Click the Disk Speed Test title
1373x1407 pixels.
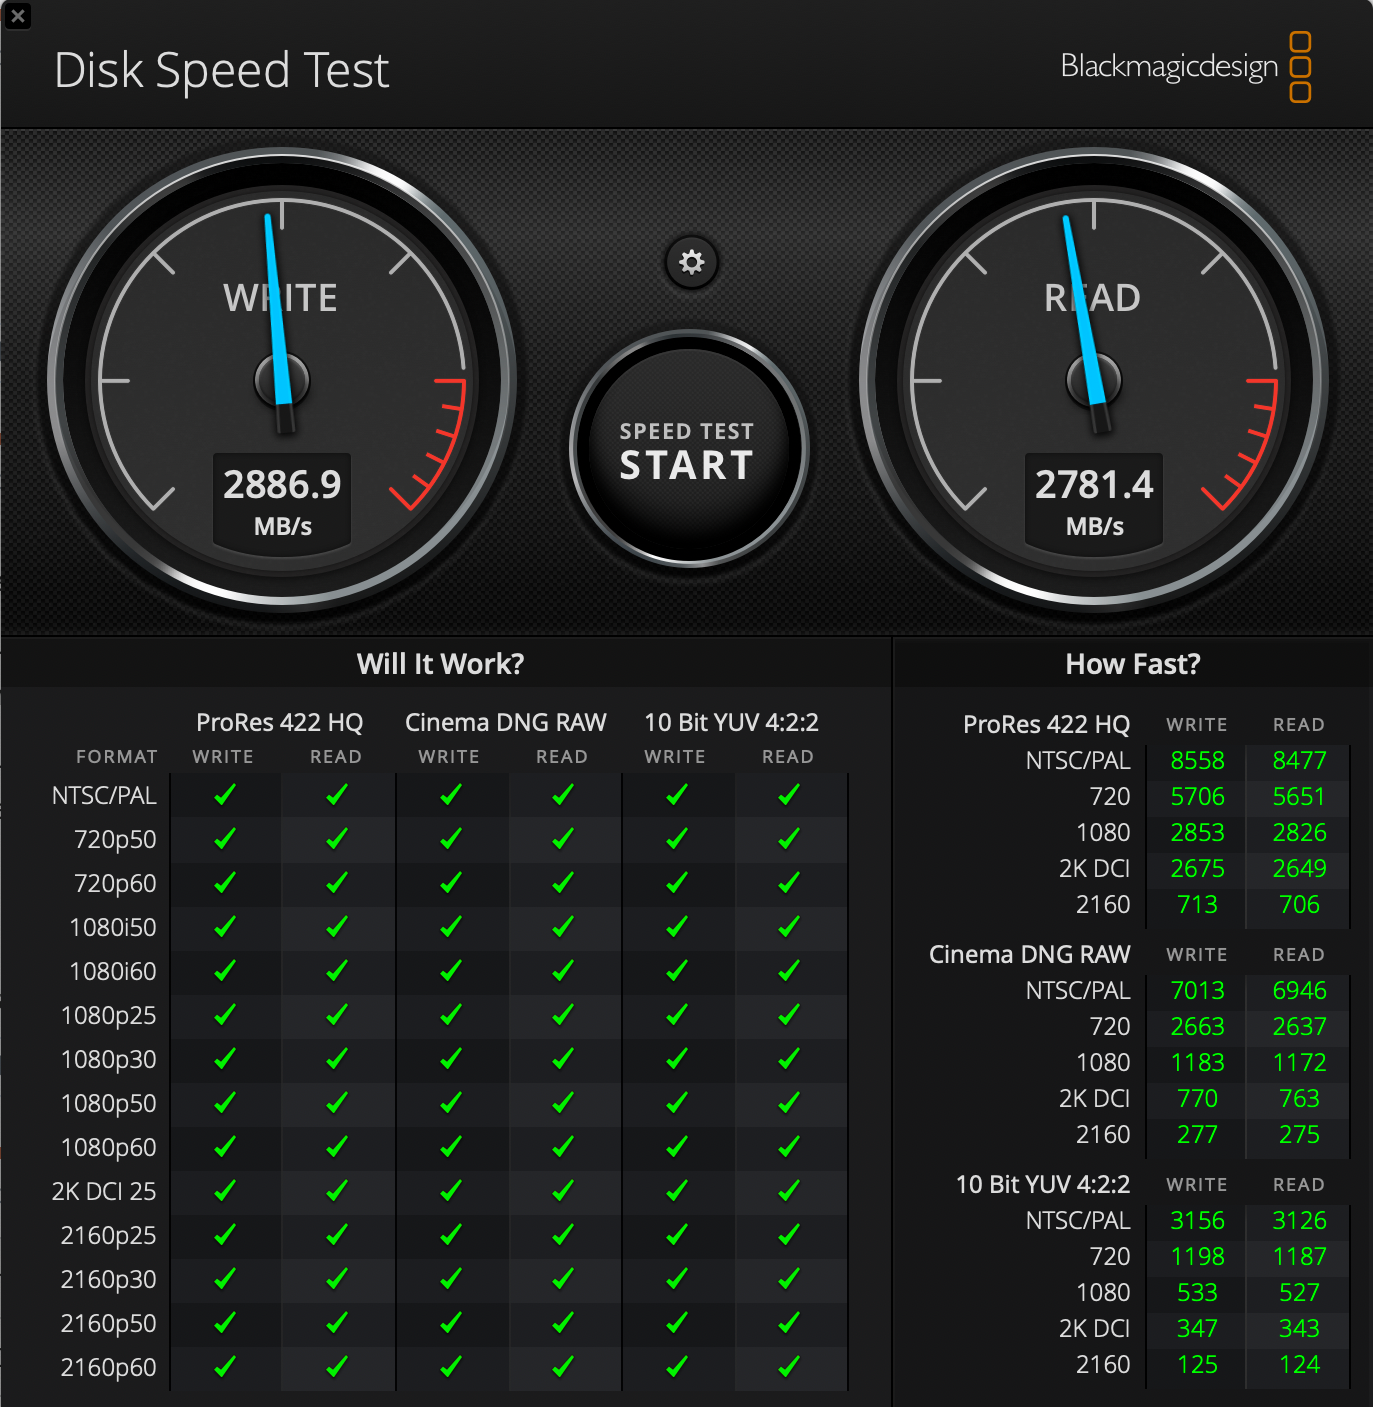point(221,71)
